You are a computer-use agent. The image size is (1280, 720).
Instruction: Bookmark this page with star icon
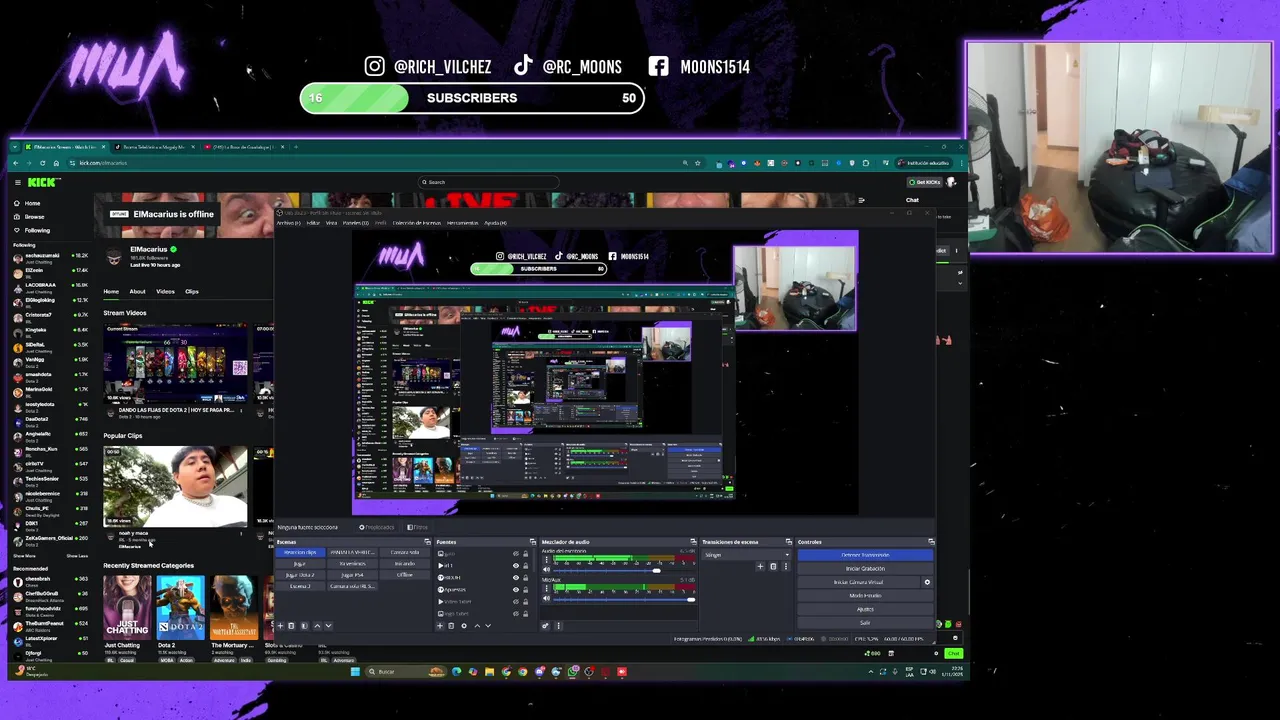(x=697, y=163)
